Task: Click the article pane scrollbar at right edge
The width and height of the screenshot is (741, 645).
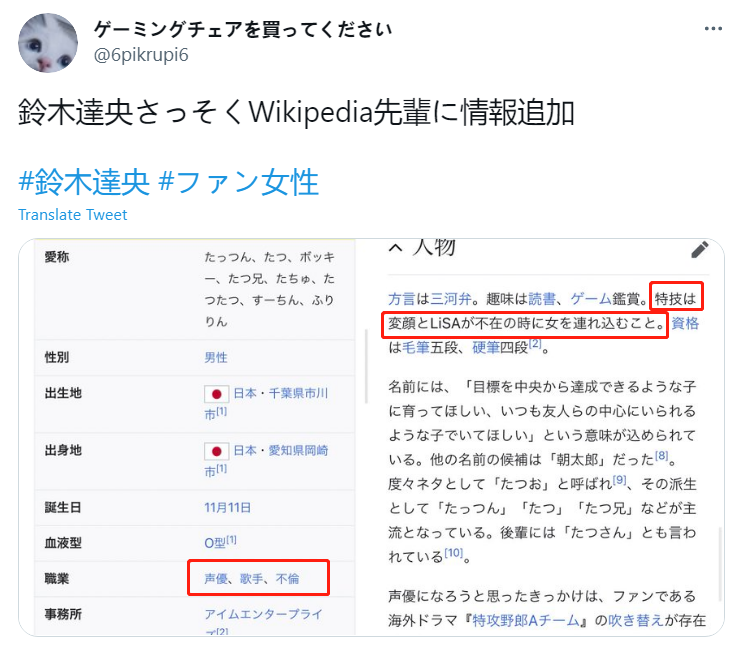Action: 720,563
